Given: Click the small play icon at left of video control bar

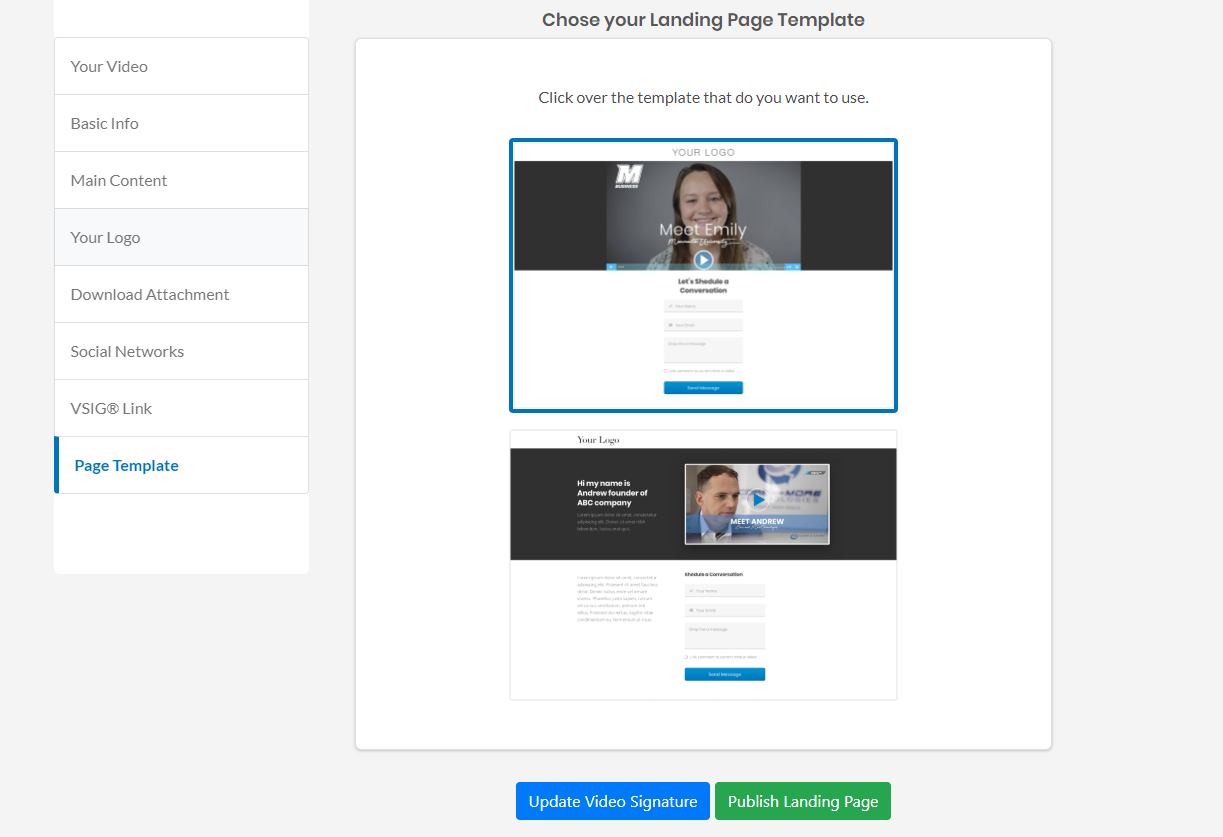Looking at the screenshot, I should (x=611, y=267).
